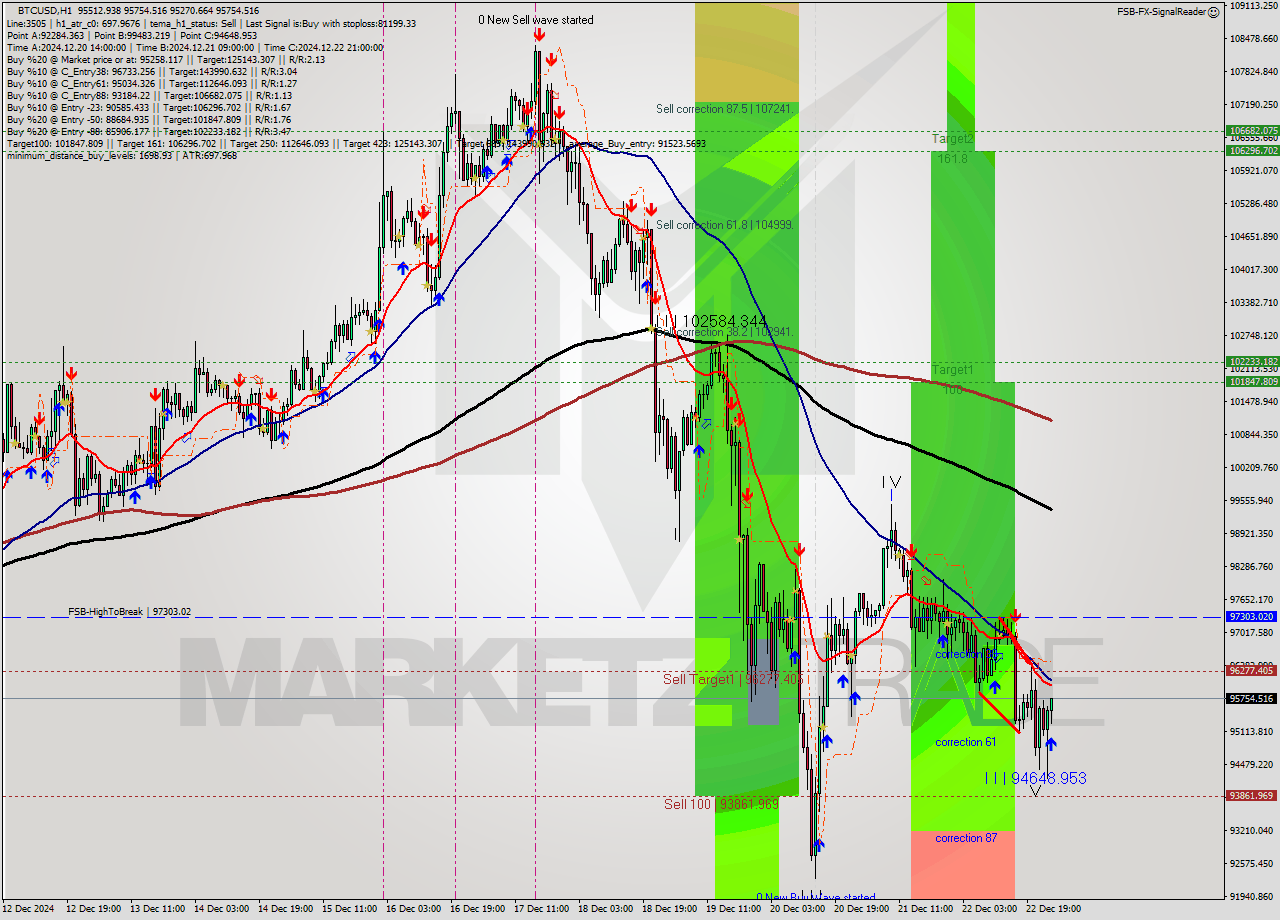Image resolution: width=1280 pixels, height=920 pixels.
Task: Click the blue 97303.020 price tag
Action: [1252, 617]
